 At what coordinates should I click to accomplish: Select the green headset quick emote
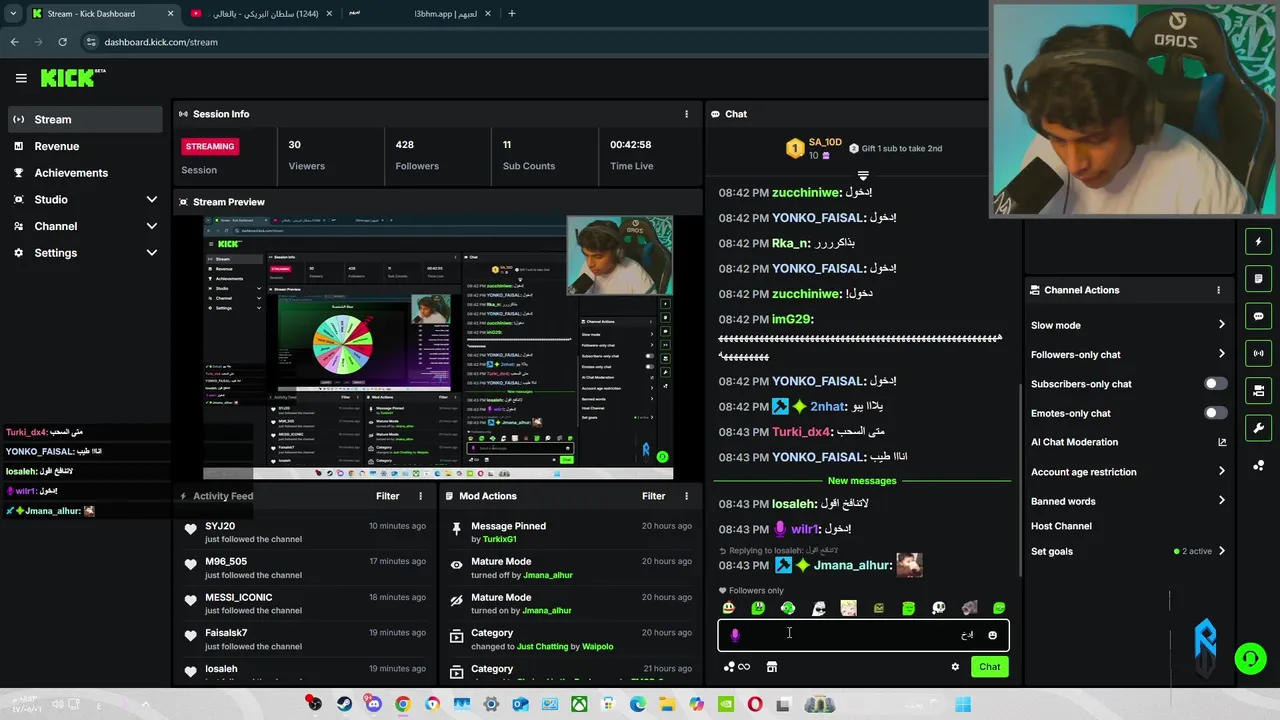click(788, 608)
